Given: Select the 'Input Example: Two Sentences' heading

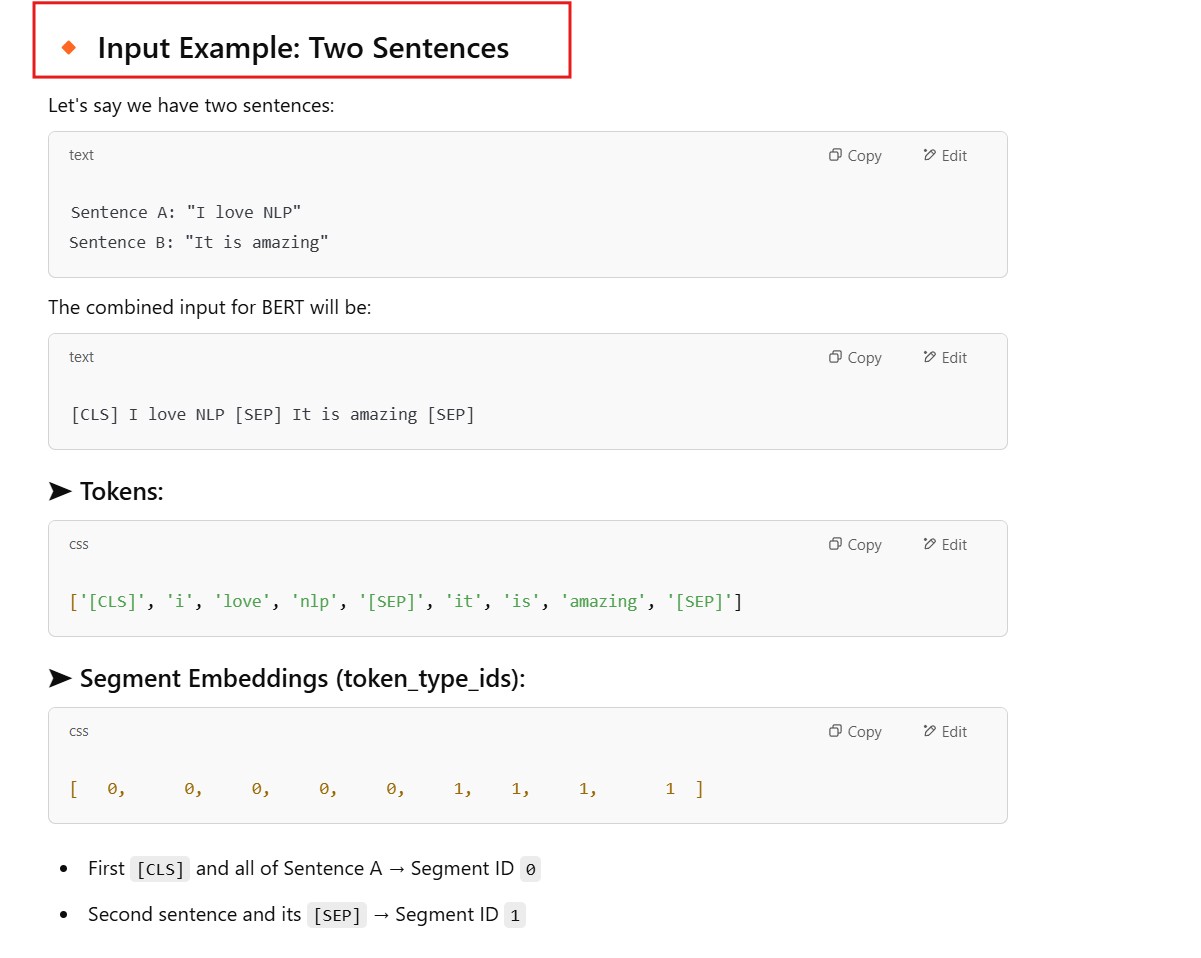Looking at the screenshot, I should 303,48.
